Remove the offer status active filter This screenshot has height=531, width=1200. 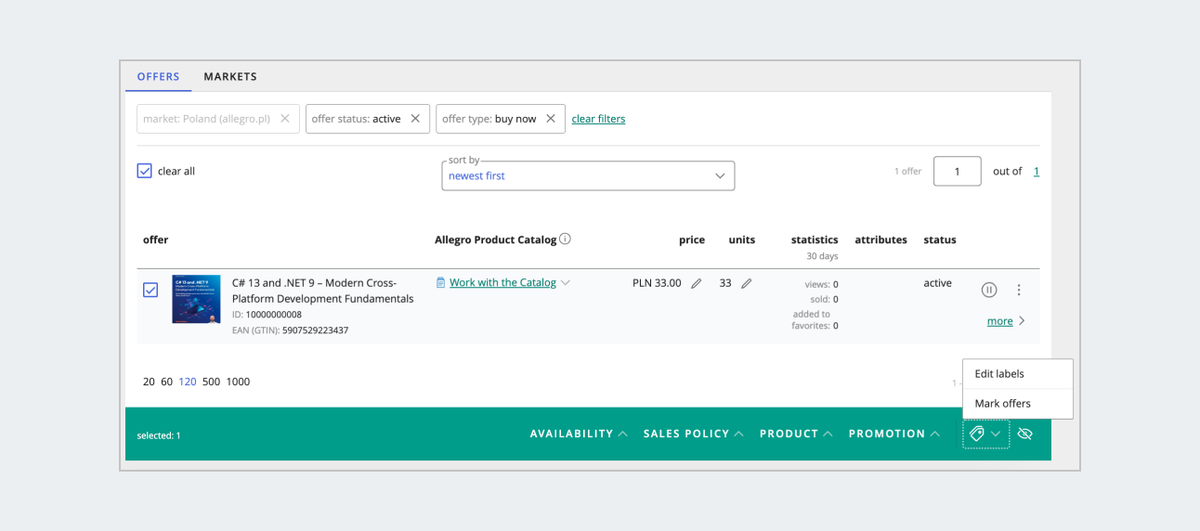[415, 119]
